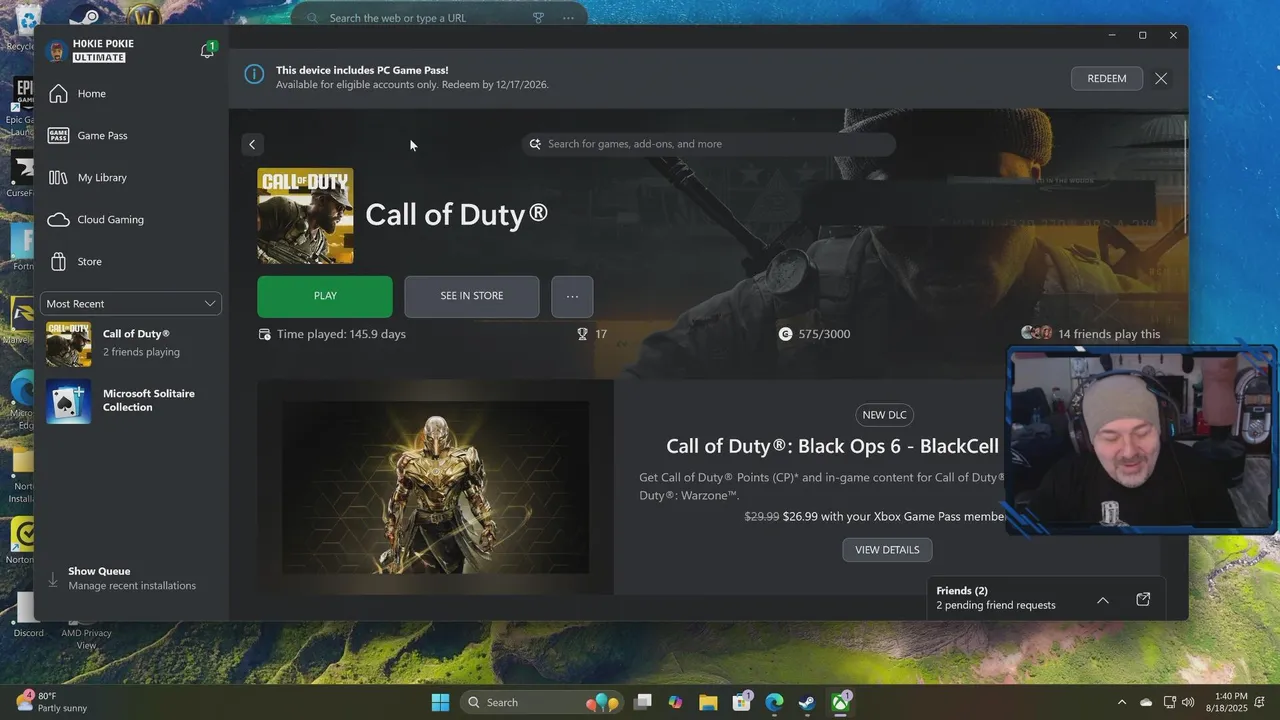1280x720 pixels.
Task: Click the NEW DLC badge
Action: (885, 415)
